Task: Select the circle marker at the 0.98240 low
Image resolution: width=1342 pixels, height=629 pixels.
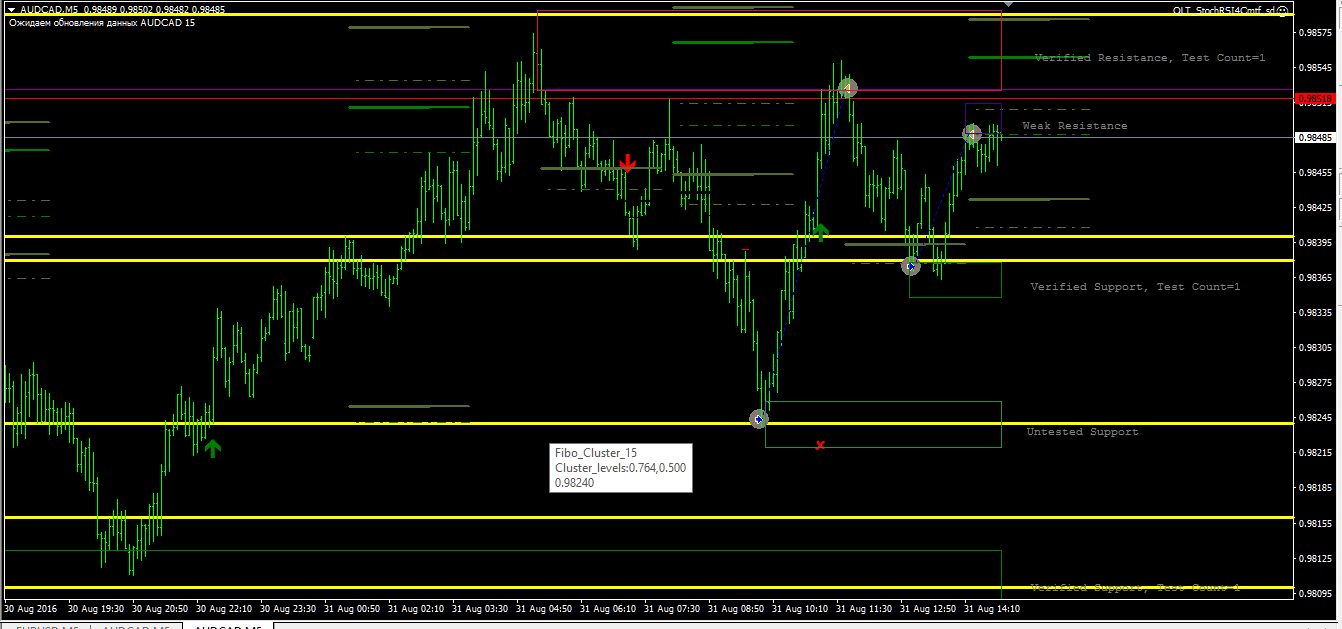Action: [758, 419]
